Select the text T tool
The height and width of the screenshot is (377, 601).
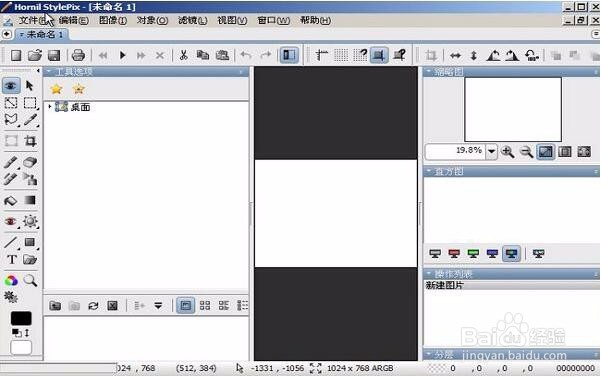[11, 259]
